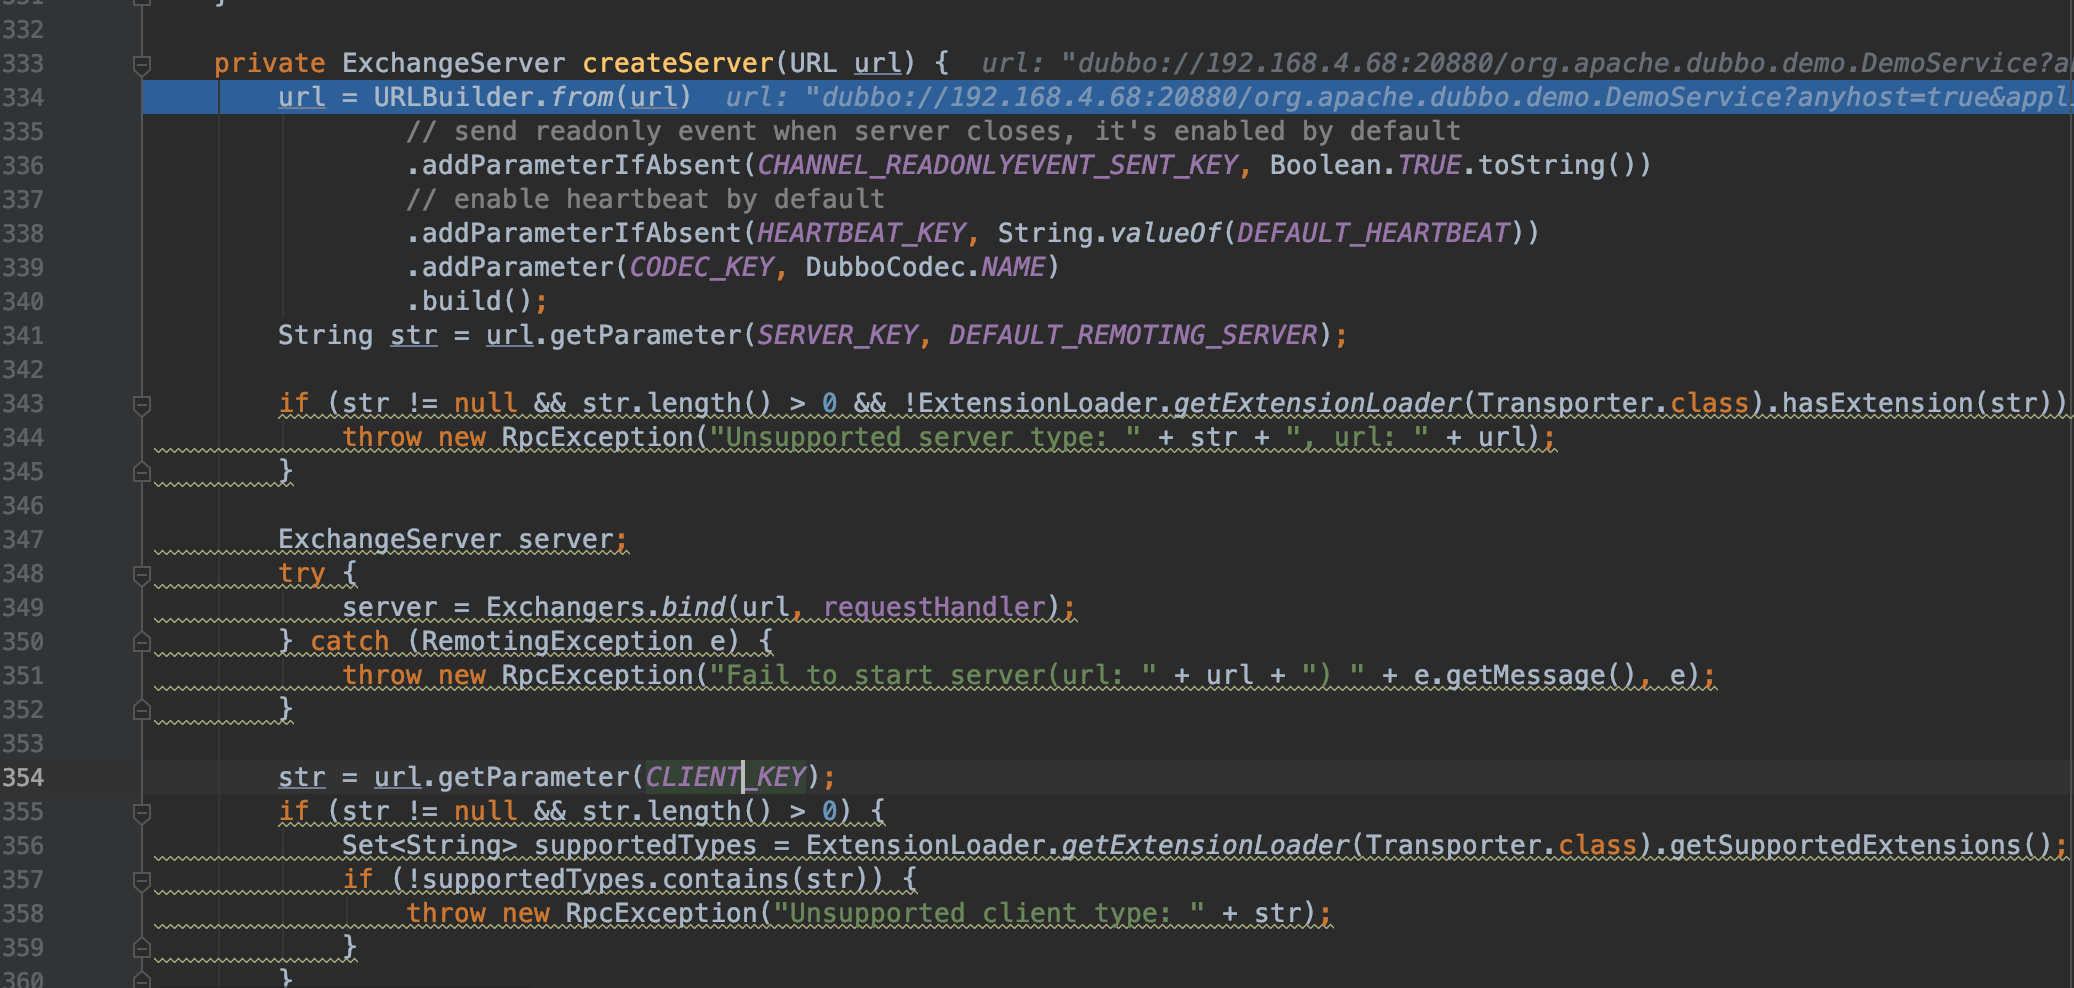The width and height of the screenshot is (2074, 988).
Task: Collapse the try block fold marker
Action: click(142, 575)
